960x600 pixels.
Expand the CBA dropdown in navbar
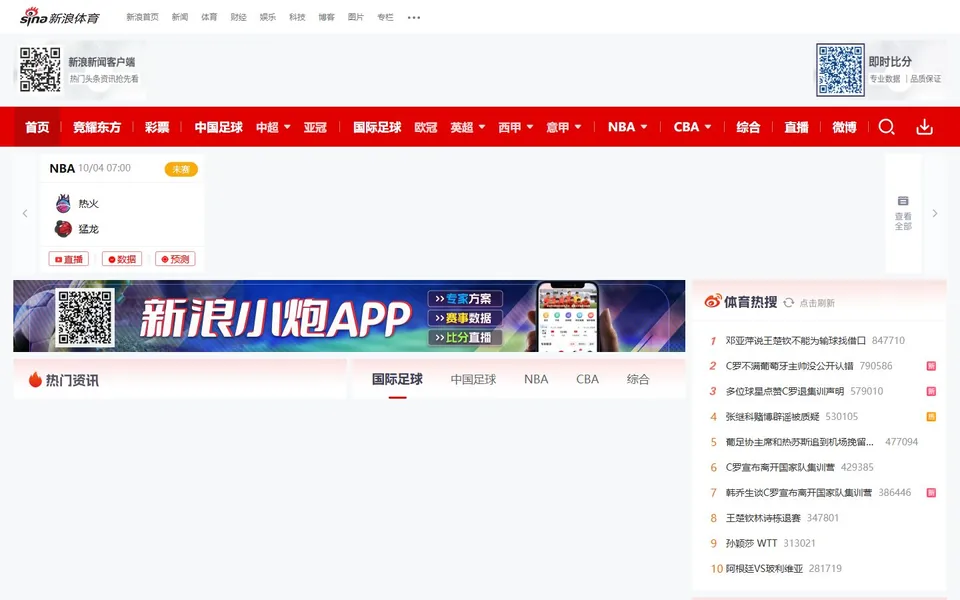coord(708,127)
